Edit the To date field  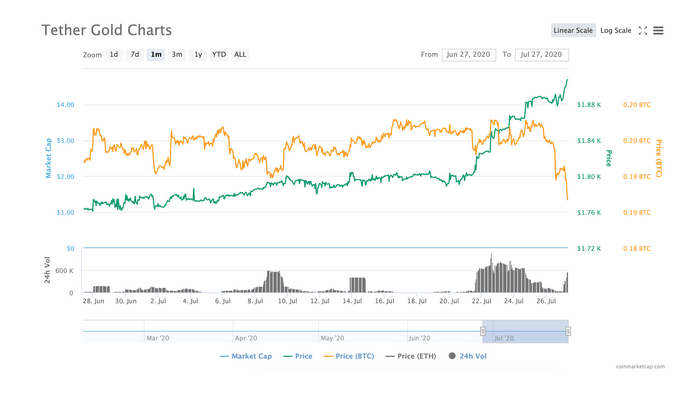click(542, 55)
